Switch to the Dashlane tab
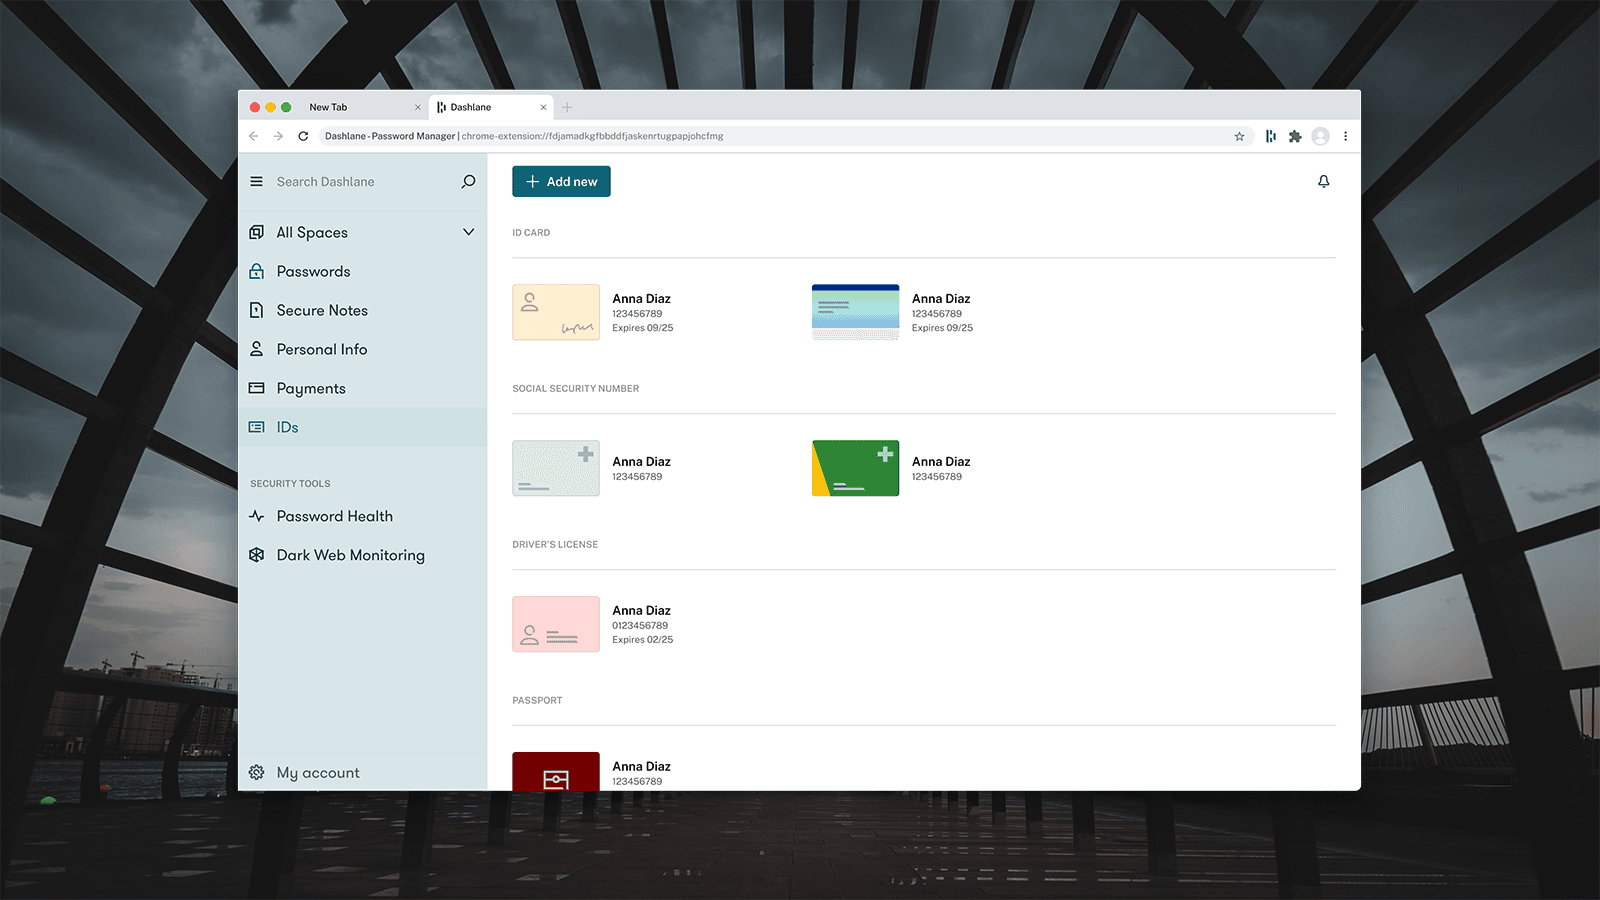The image size is (1600, 900). tap(492, 107)
